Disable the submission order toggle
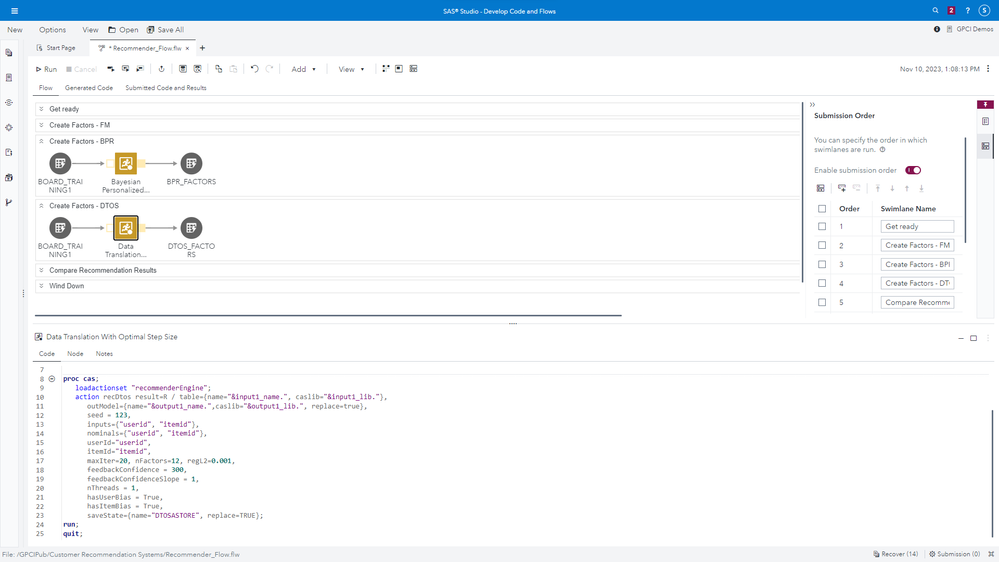 pyautogui.click(x=913, y=170)
